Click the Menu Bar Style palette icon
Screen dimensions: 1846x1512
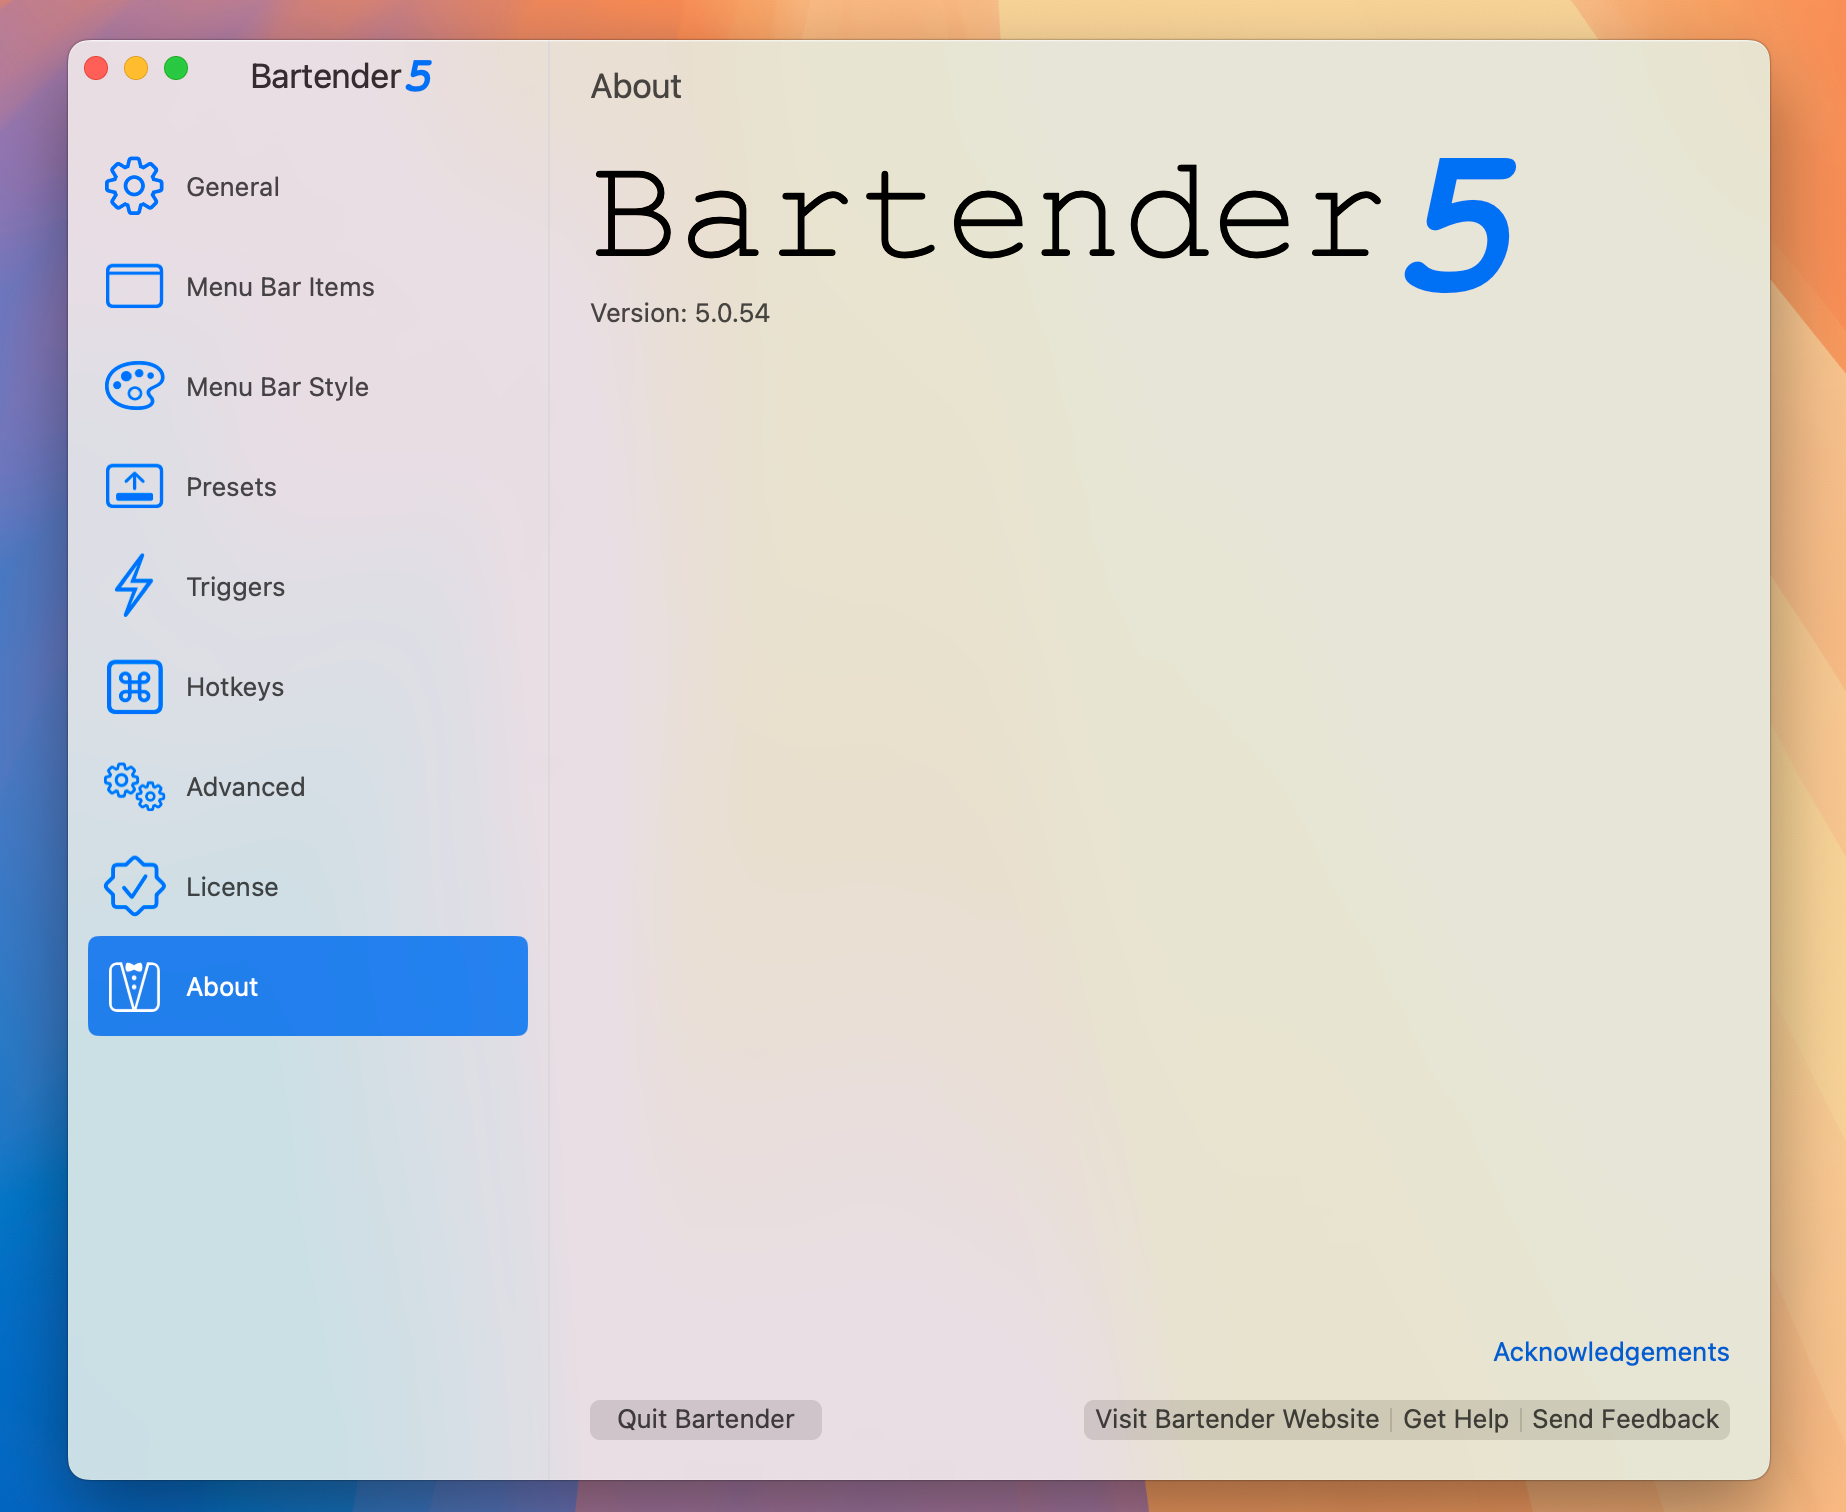[134, 386]
